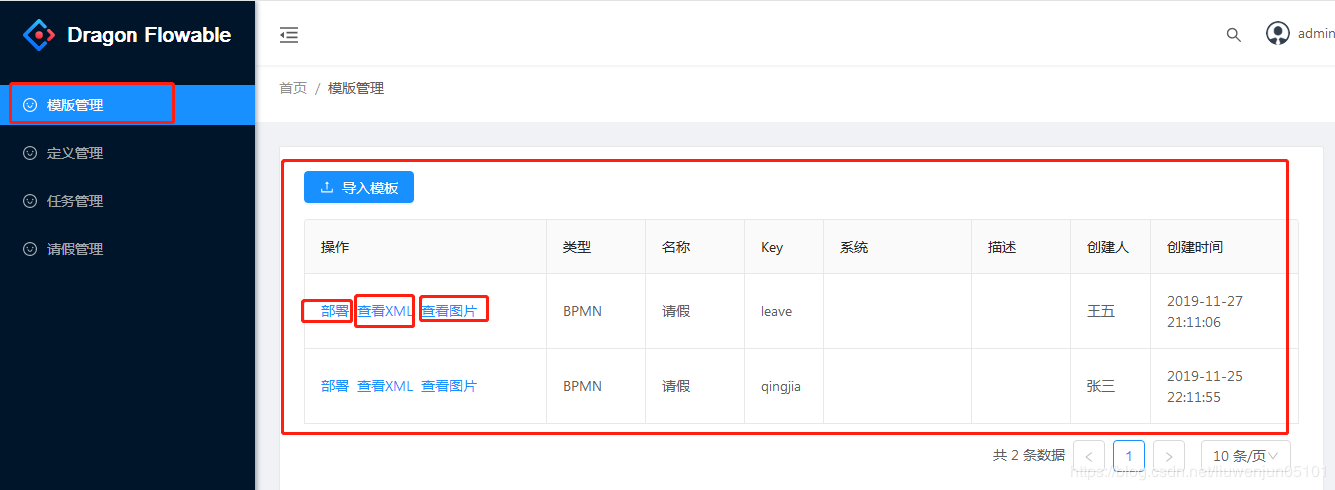Click the 2019-11-27 21:11:06 timestamp
Screen dimensions: 1335x490
pos(1205,311)
